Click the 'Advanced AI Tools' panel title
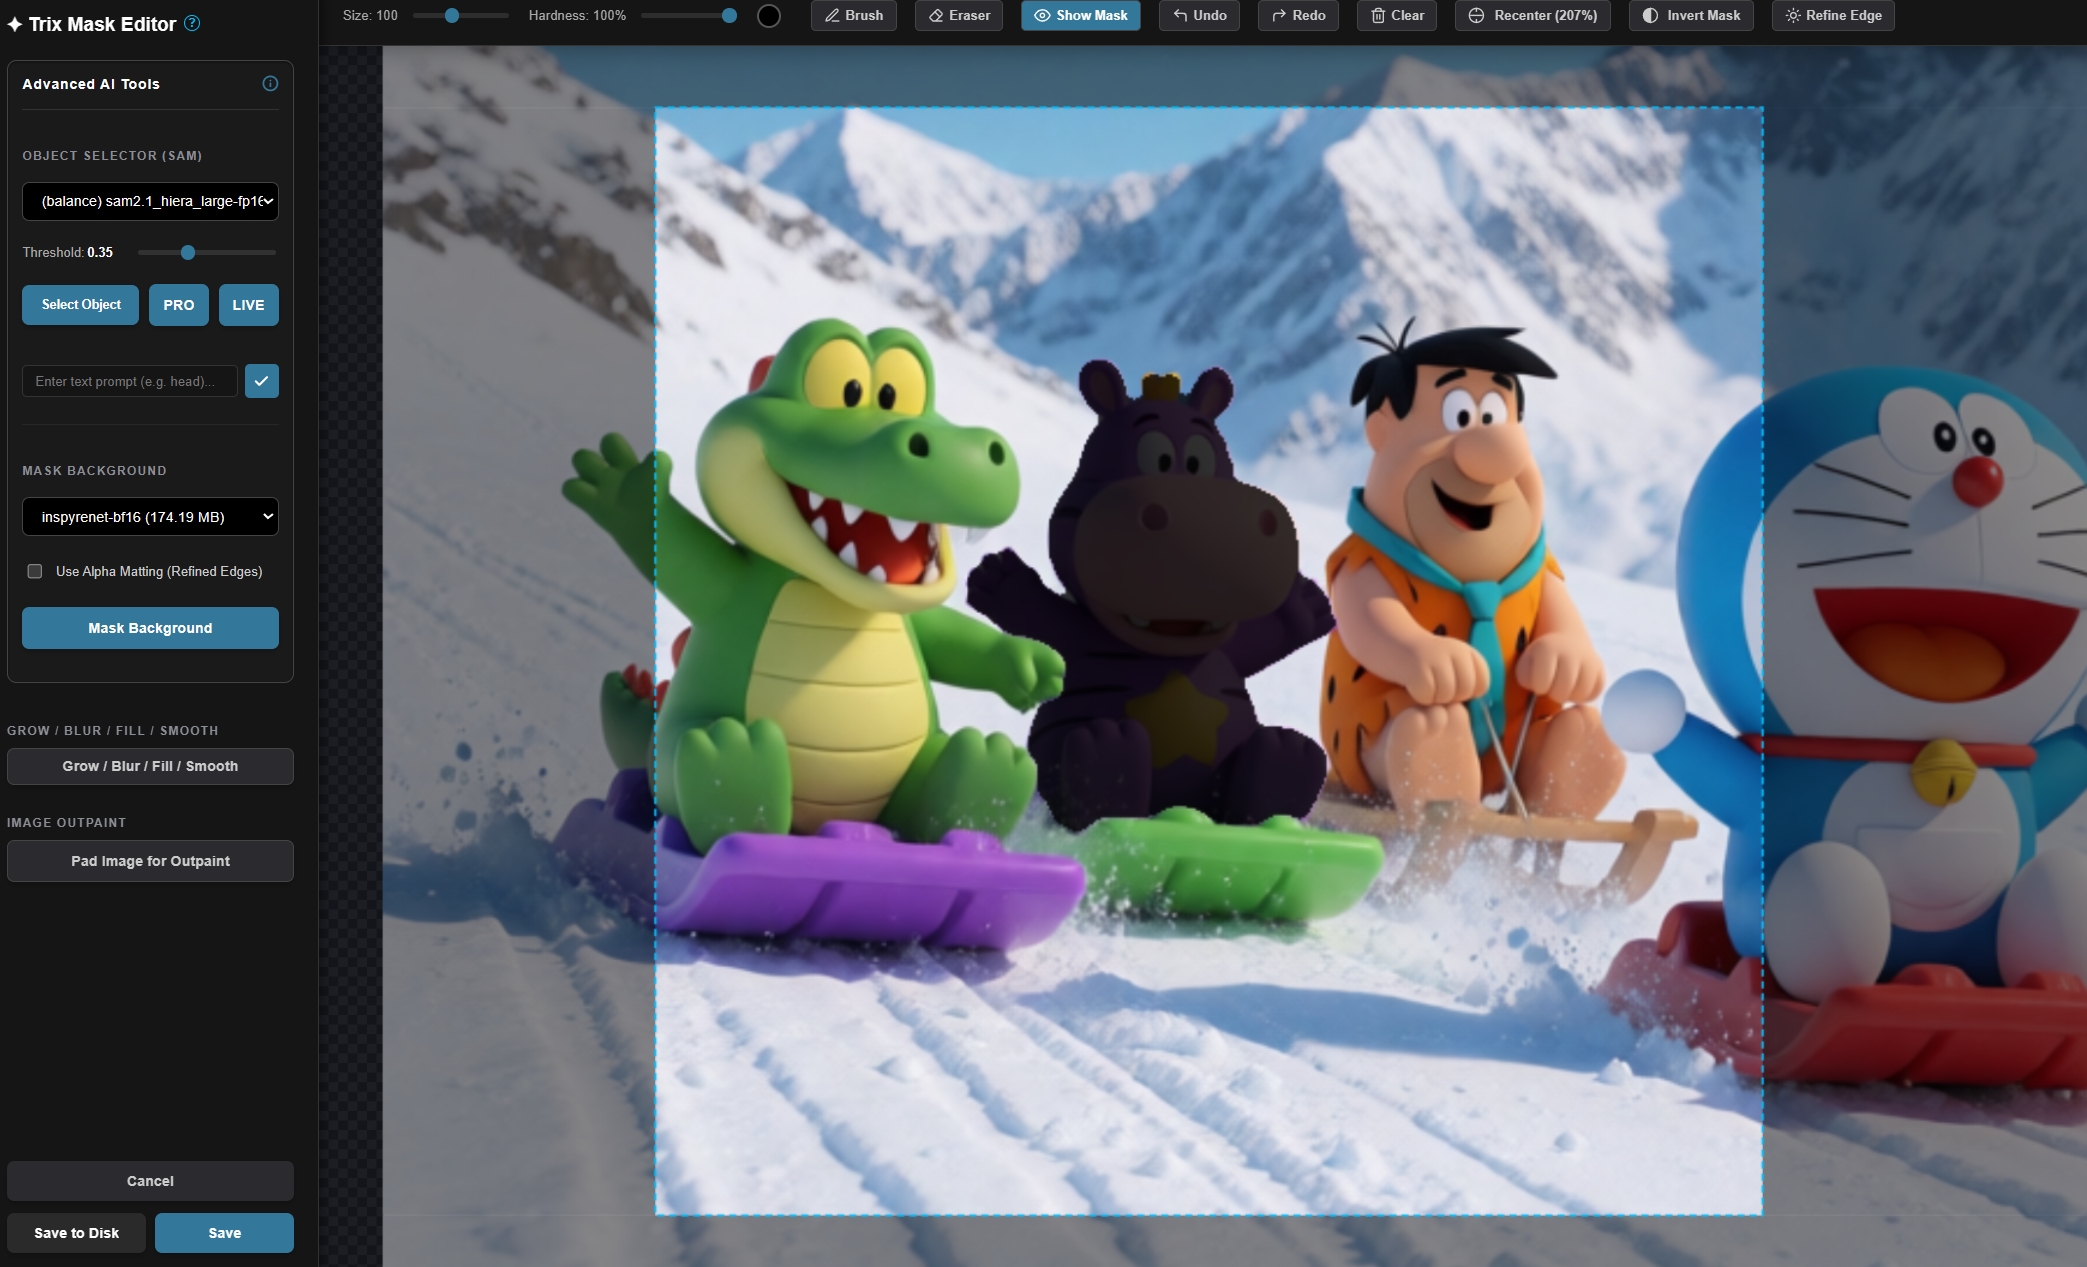The image size is (2087, 1267). 91,84
